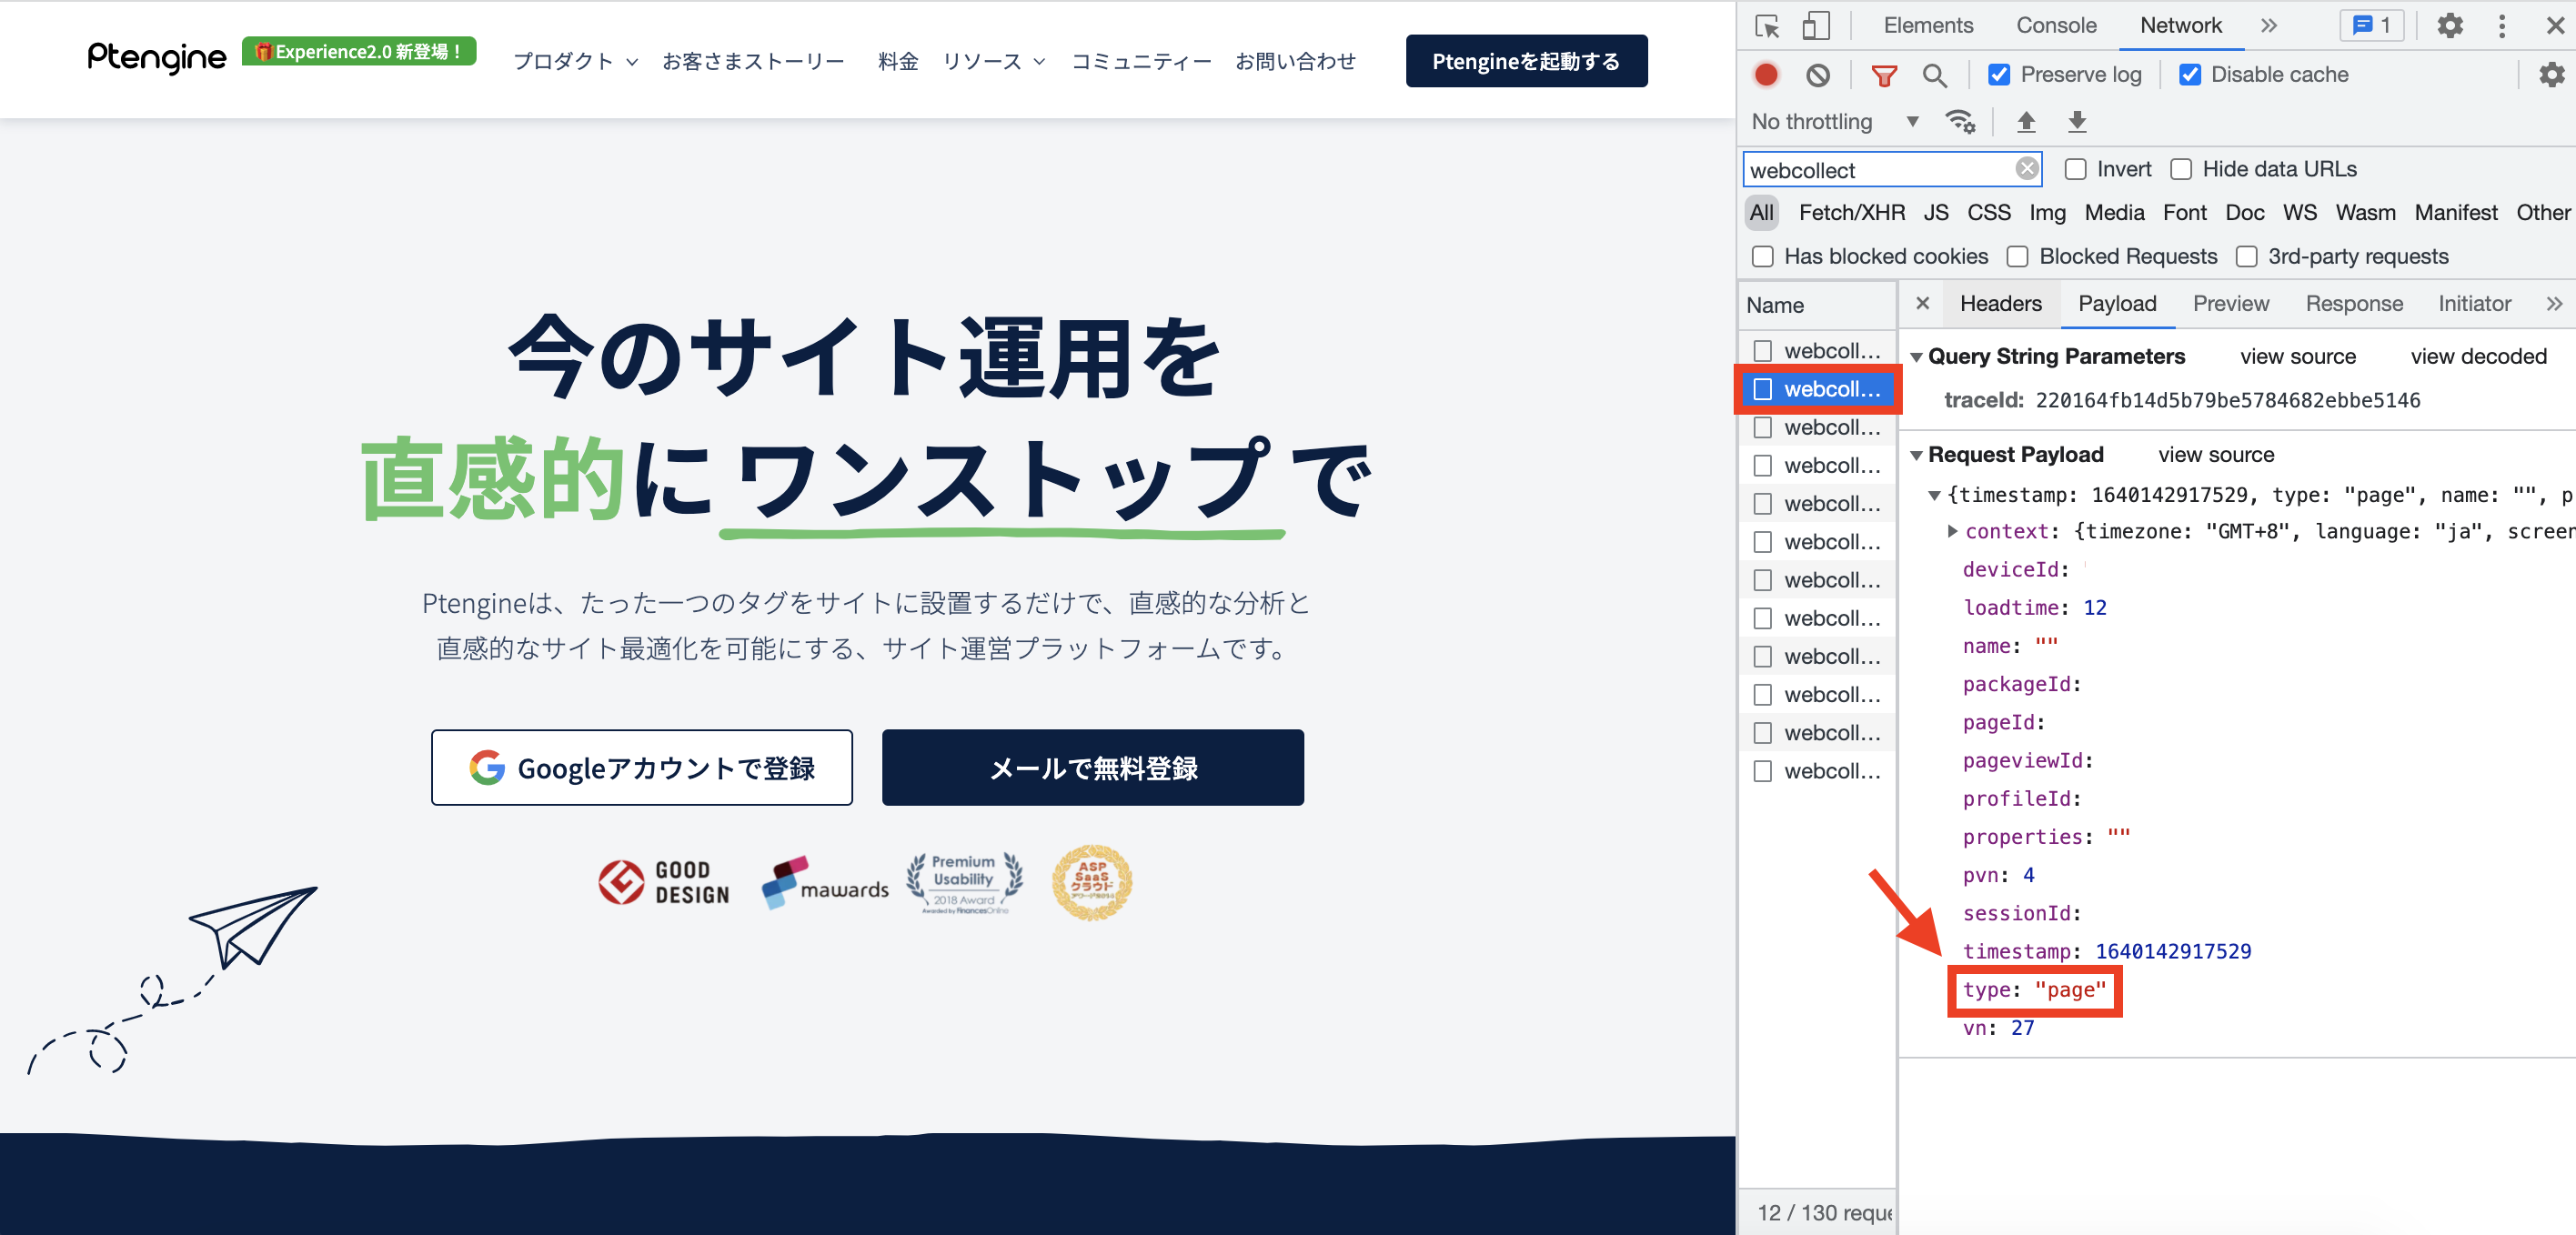Open the network search magnifier icon

pyautogui.click(x=1935, y=75)
